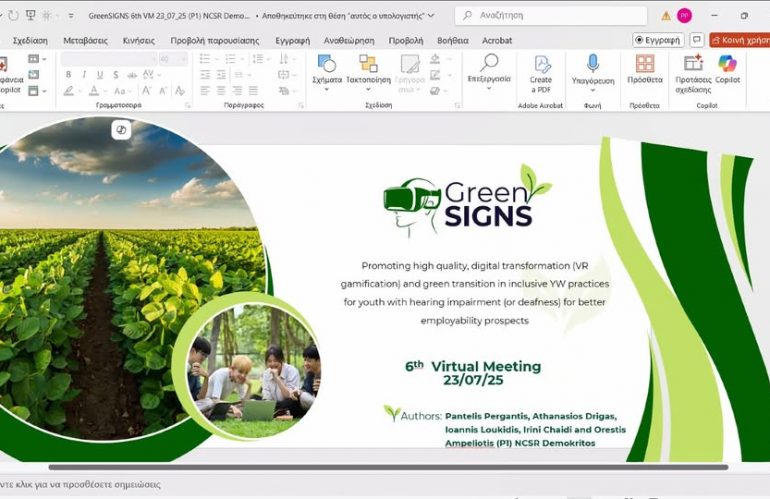The image size is (770, 499).
Task: Switch to Εγγραφή ribbon tab
Action: coord(292,40)
